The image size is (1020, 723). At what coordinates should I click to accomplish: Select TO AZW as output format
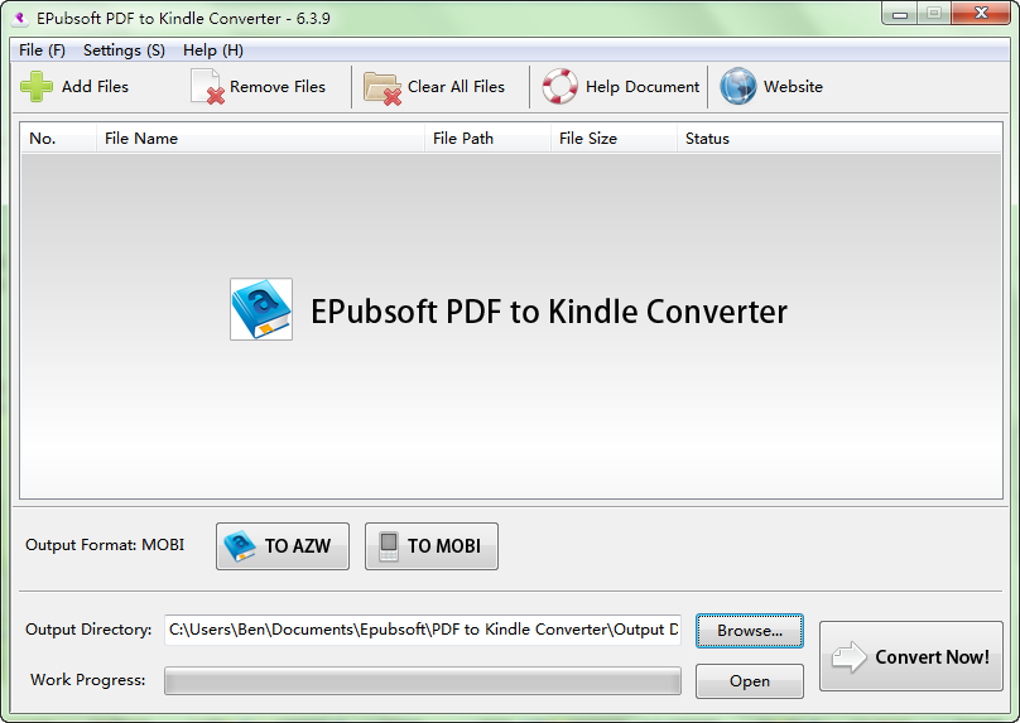[x=282, y=545]
